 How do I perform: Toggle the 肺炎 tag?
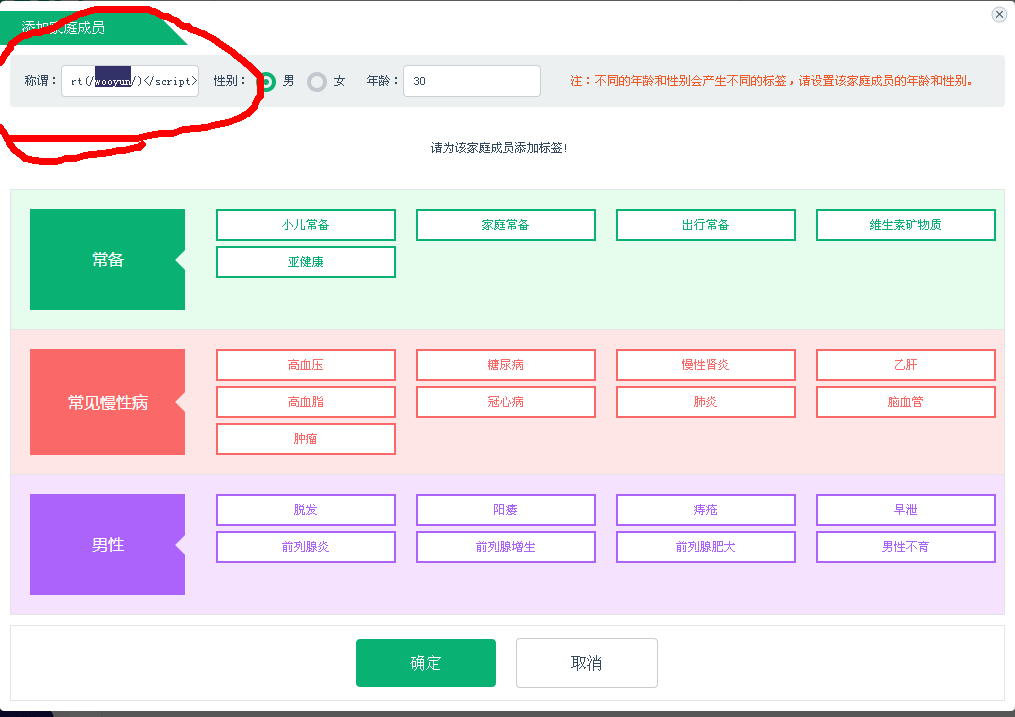point(706,402)
